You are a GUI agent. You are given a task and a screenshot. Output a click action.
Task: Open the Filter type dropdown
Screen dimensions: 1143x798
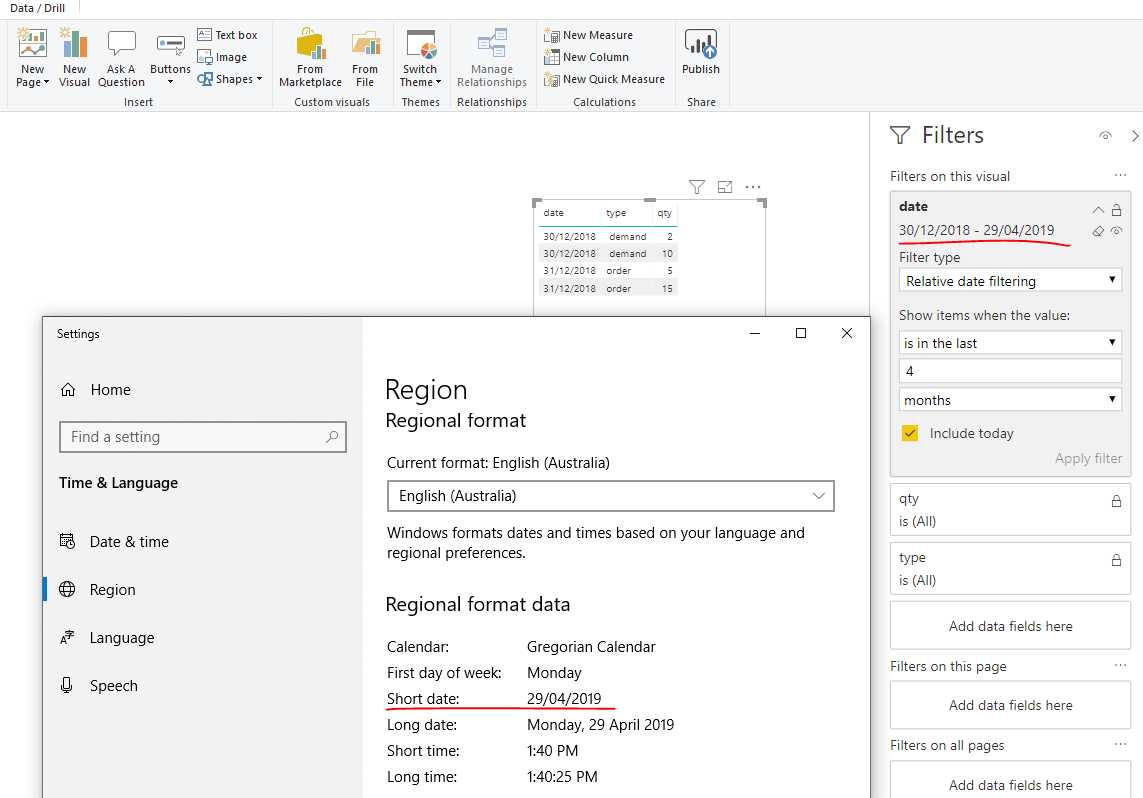1010,281
